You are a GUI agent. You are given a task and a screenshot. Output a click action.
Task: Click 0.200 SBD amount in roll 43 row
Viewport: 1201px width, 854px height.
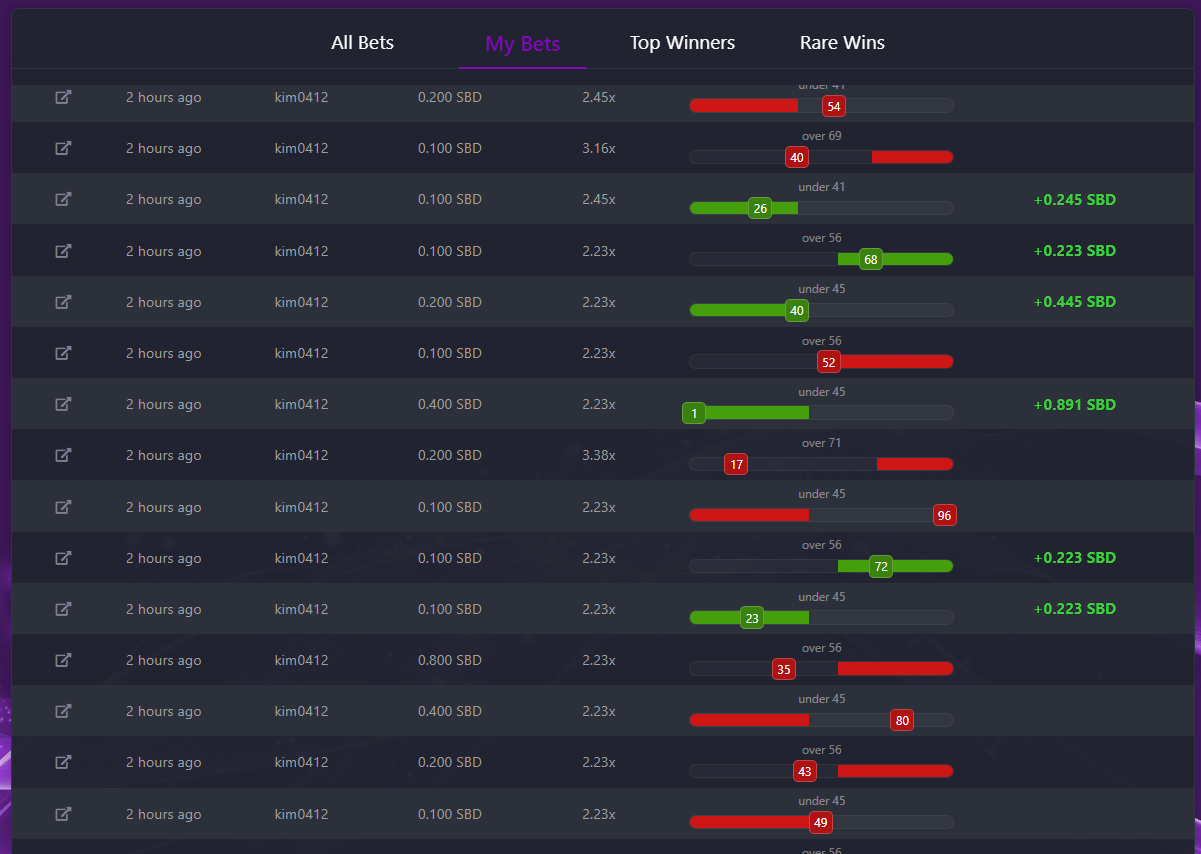pos(450,762)
